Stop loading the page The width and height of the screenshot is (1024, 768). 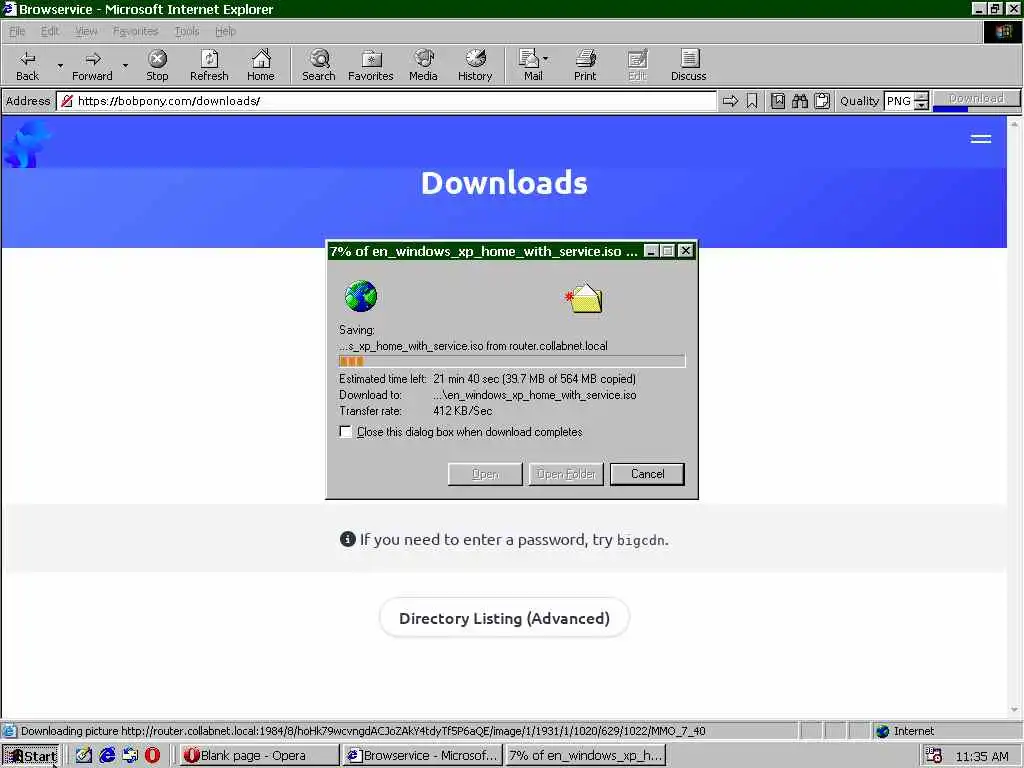157,65
